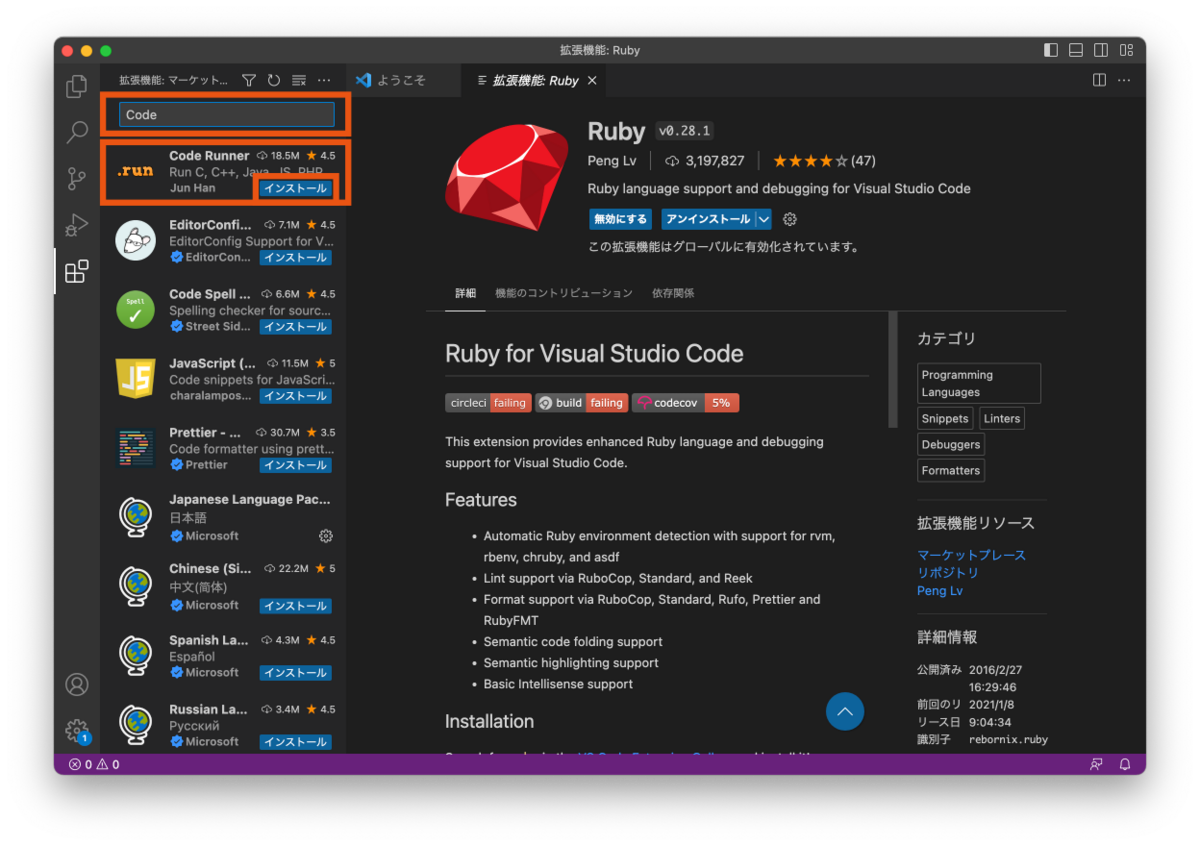Open extensions panel more actions menu
The image size is (1200, 846).
click(x=324, y=80)
